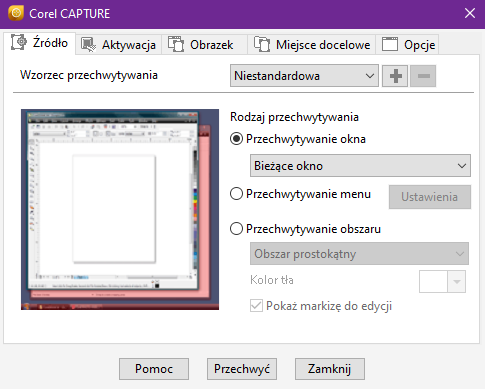Image resolution: width=485 pixels, height=389 pixels.
Task: Click the Ustawienia button
Action: coord(430,197)
